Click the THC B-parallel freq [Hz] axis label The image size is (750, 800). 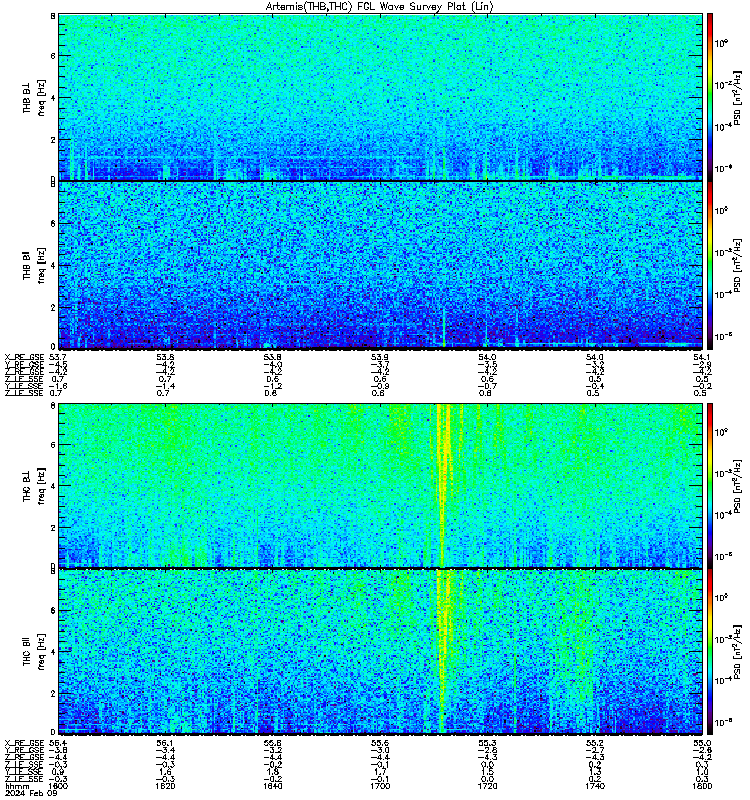33,652
